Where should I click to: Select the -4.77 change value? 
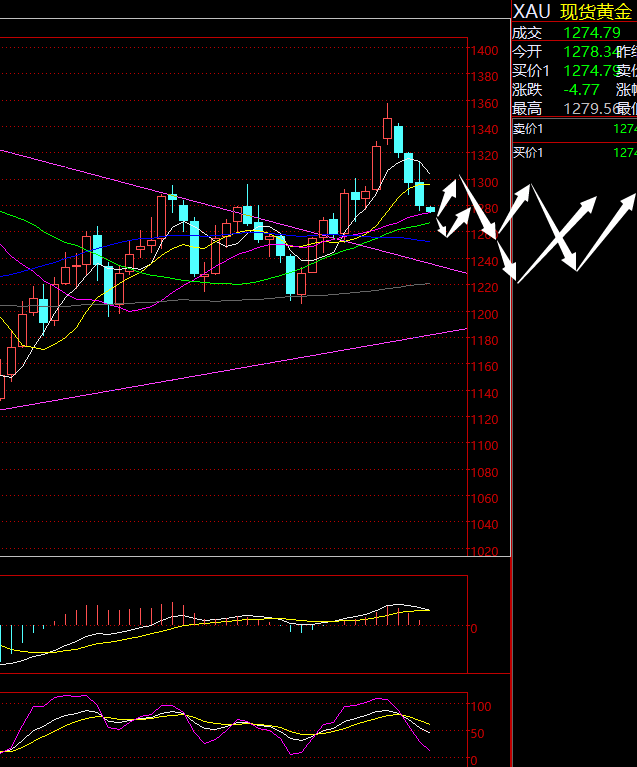(581, 90)
